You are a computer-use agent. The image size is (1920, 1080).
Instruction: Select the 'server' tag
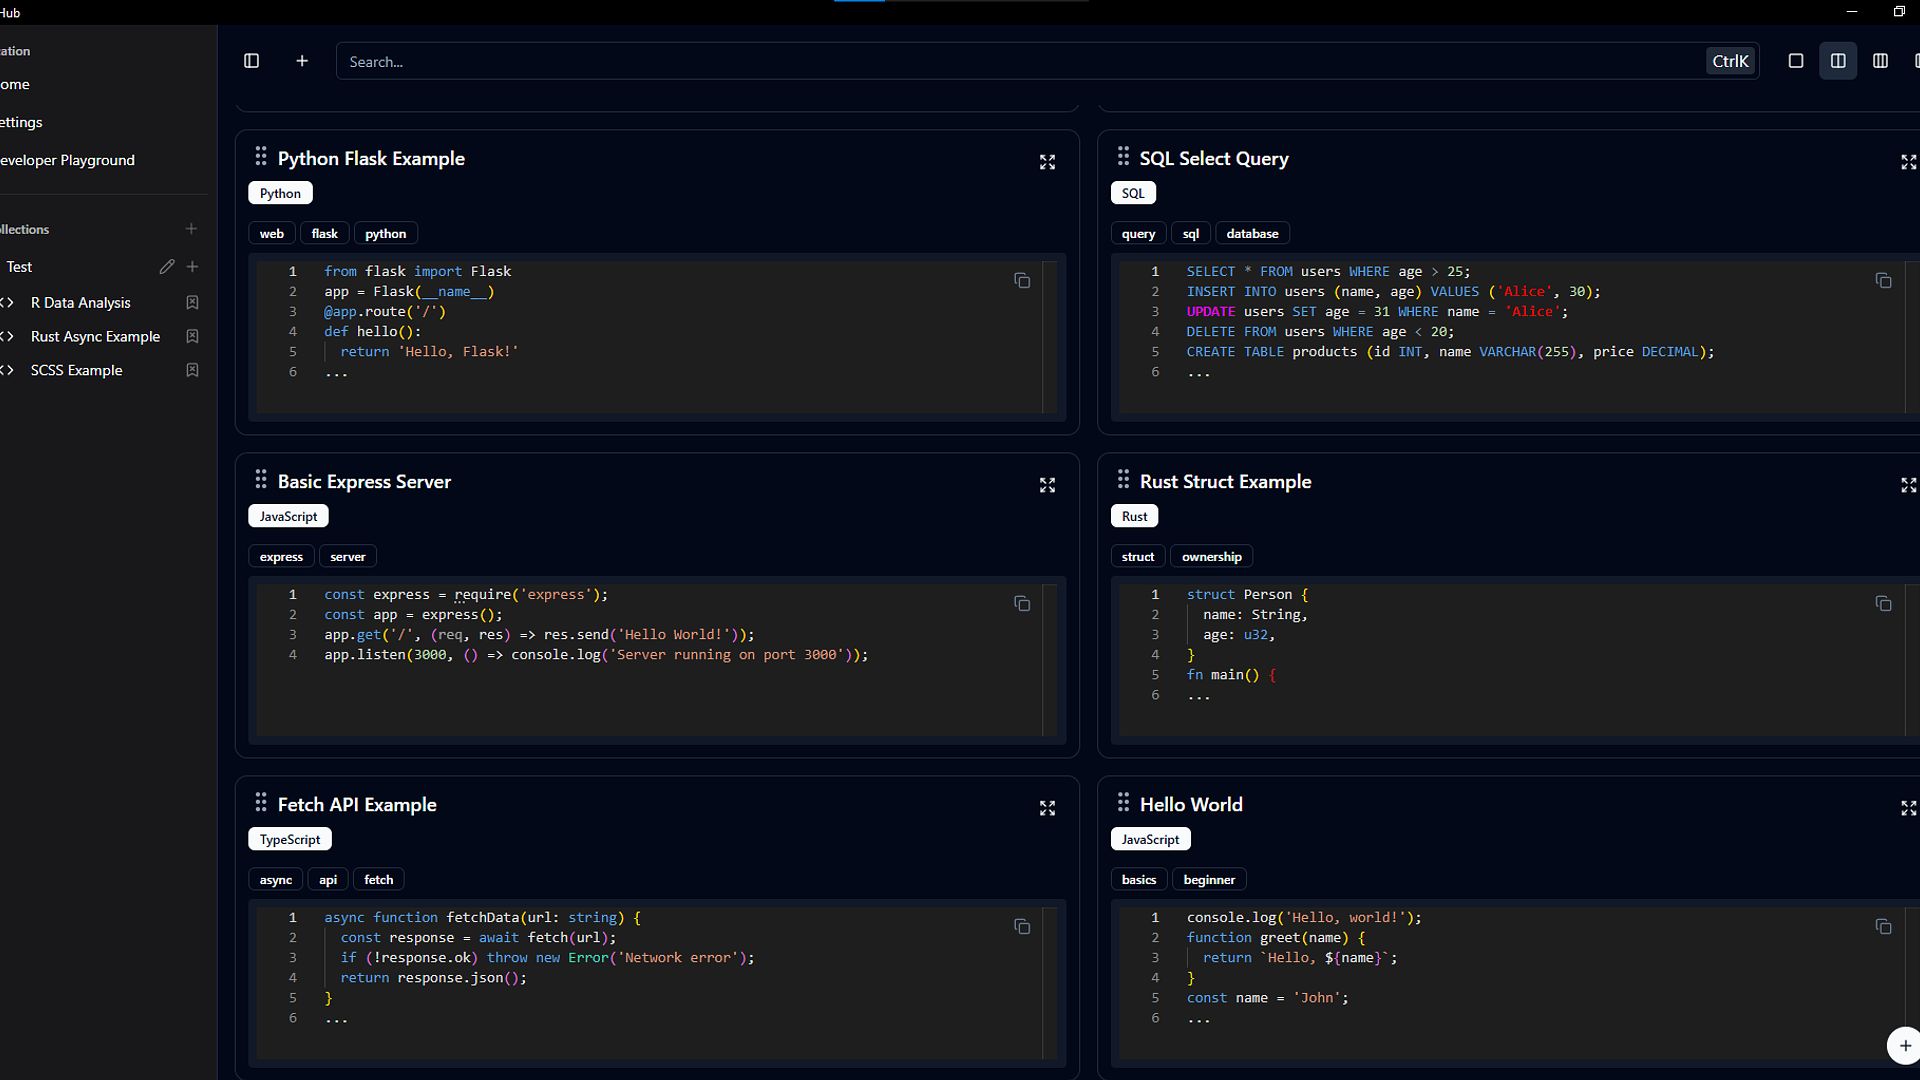pos(348,557)
